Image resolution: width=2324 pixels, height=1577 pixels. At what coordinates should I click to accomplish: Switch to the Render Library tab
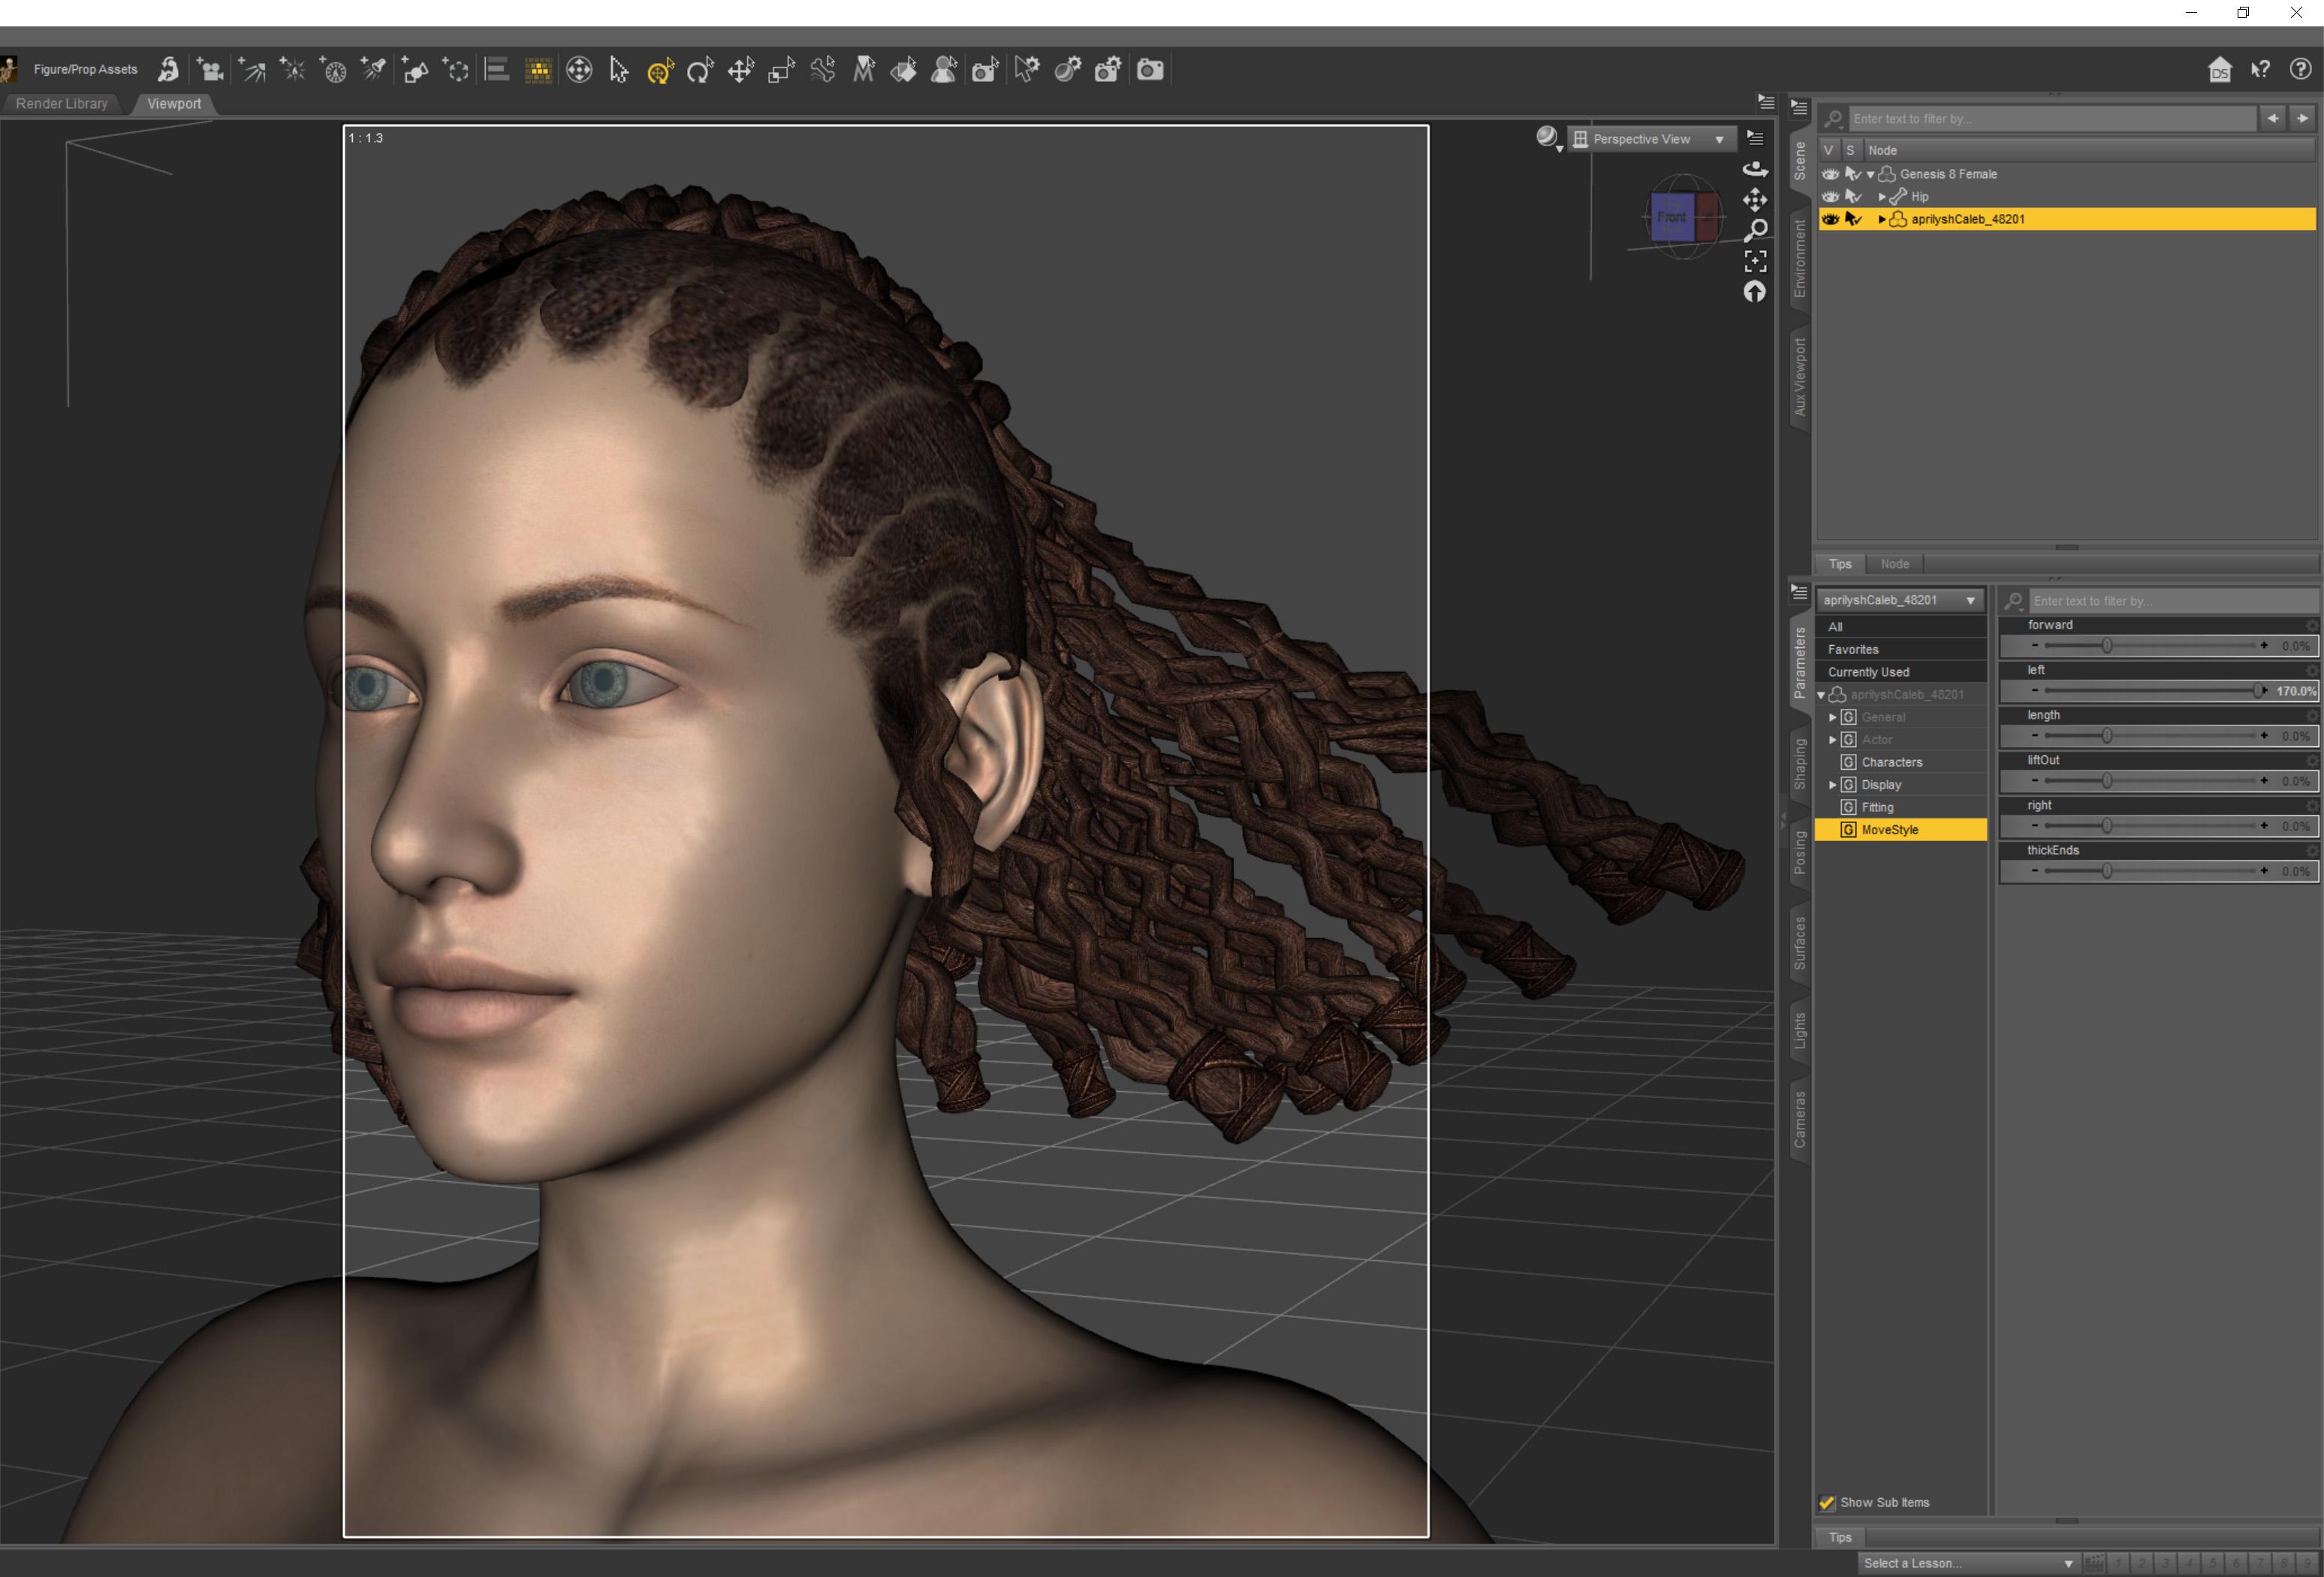[x=62, y=104]
